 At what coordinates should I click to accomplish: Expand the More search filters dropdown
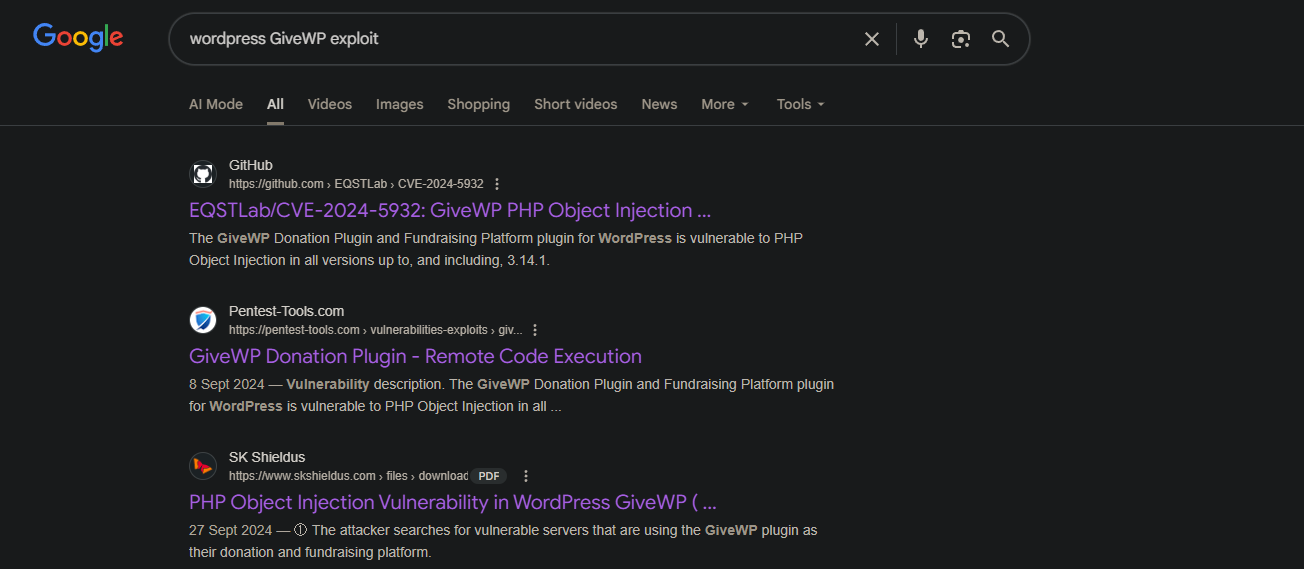pos(725,104)
